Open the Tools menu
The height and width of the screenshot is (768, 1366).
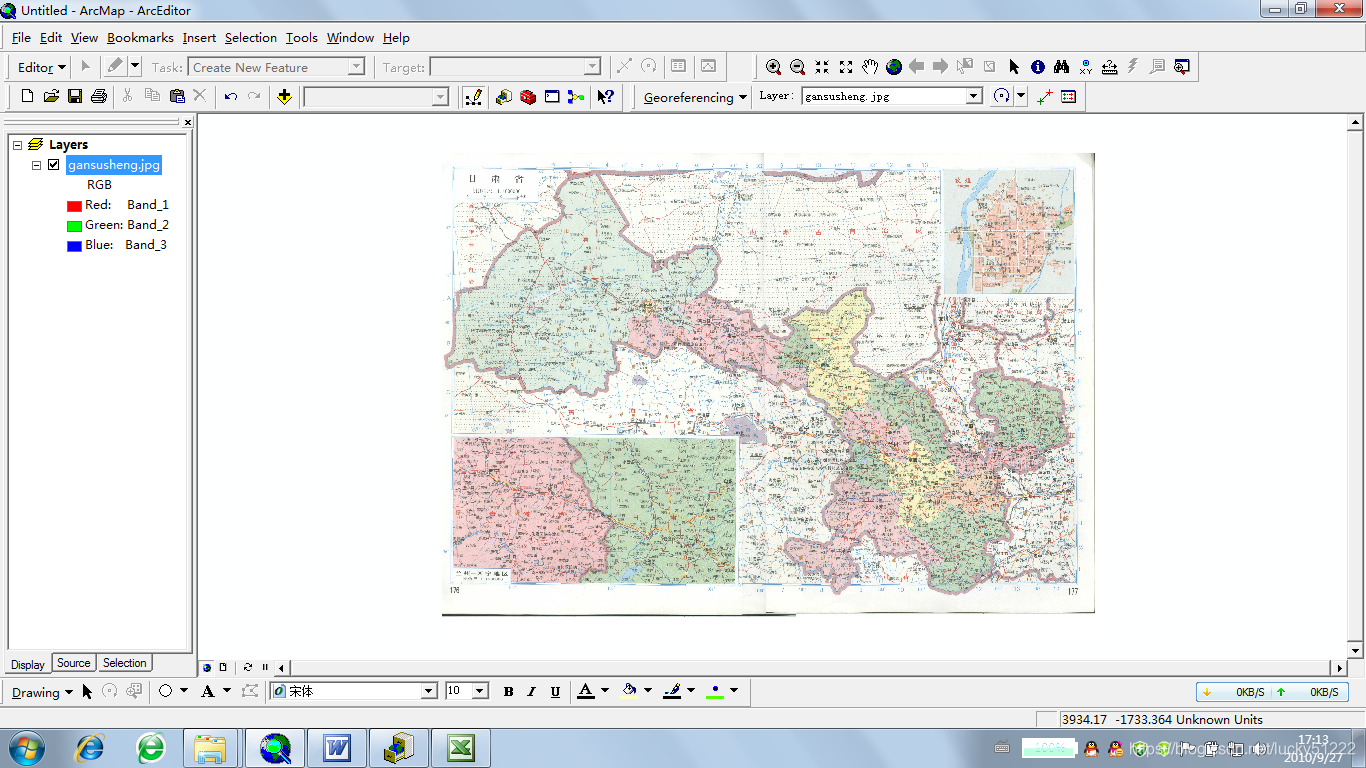[301, 37]
